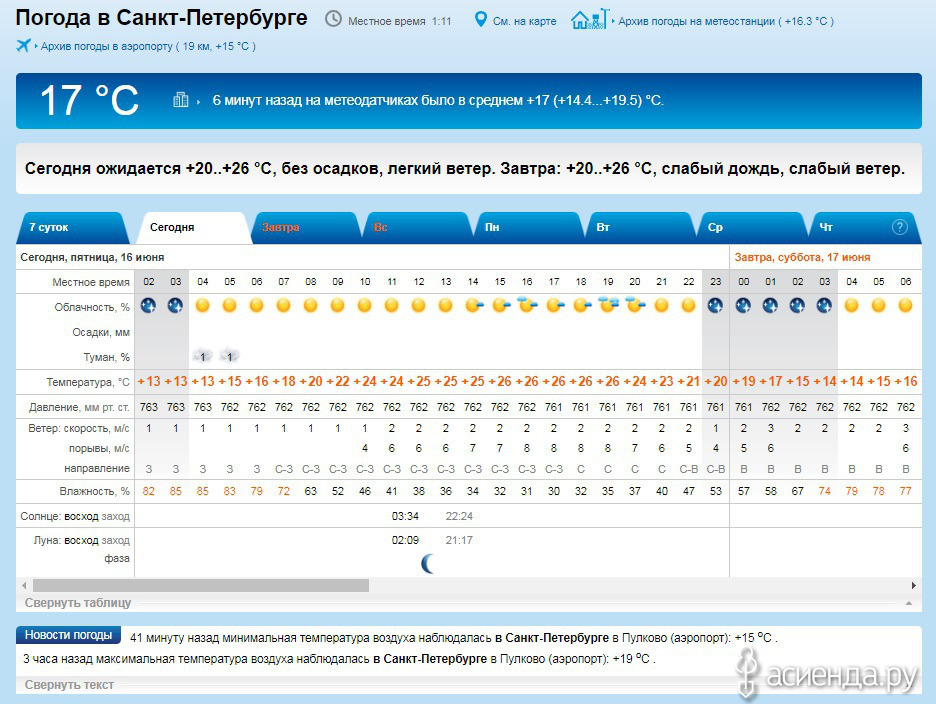Click the Сегодня, пятница, 16 июня heading
The height and width of the screenshot is (704, 936).
pos(92,257)
